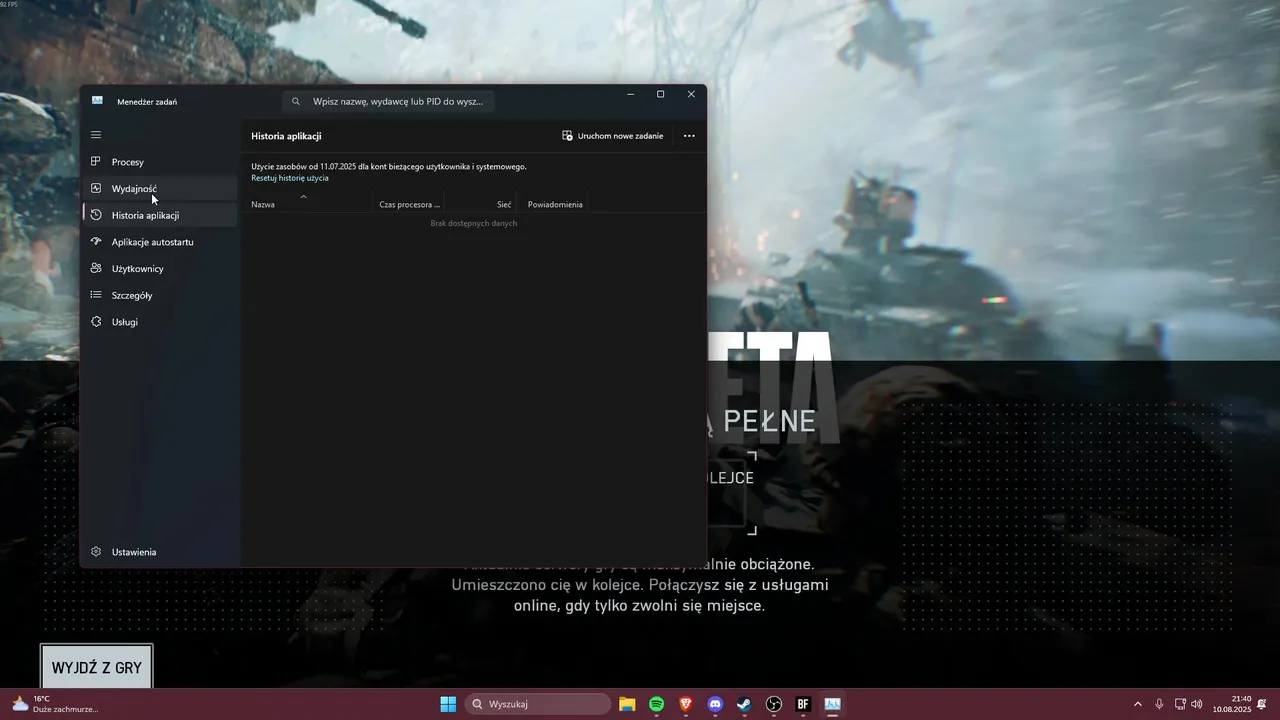The image size is (1280, 720).
Task: Open Steam from the taskbar
Action: coord(744,704)
